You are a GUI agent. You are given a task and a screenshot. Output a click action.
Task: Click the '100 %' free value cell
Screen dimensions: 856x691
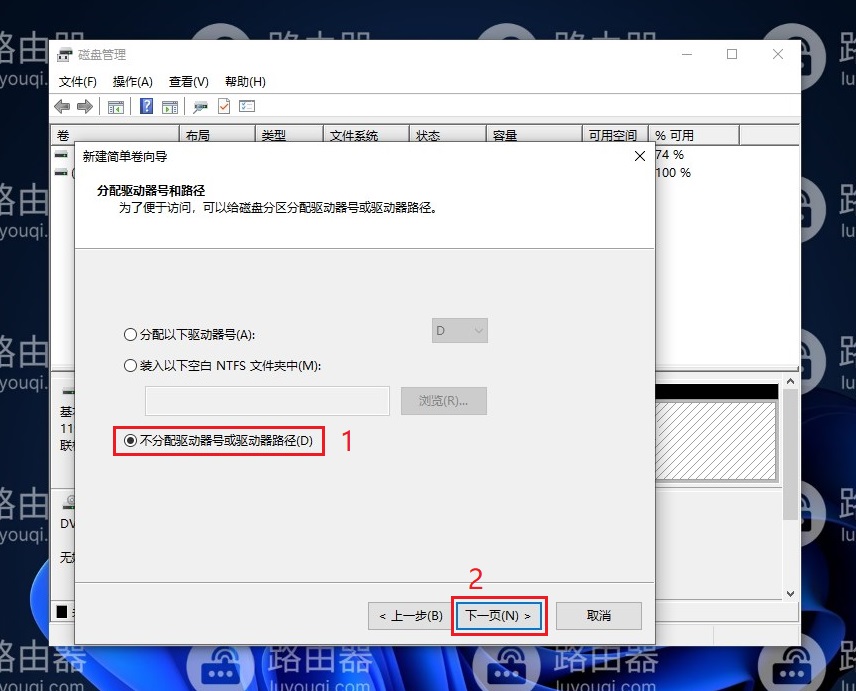click(673, 172)
